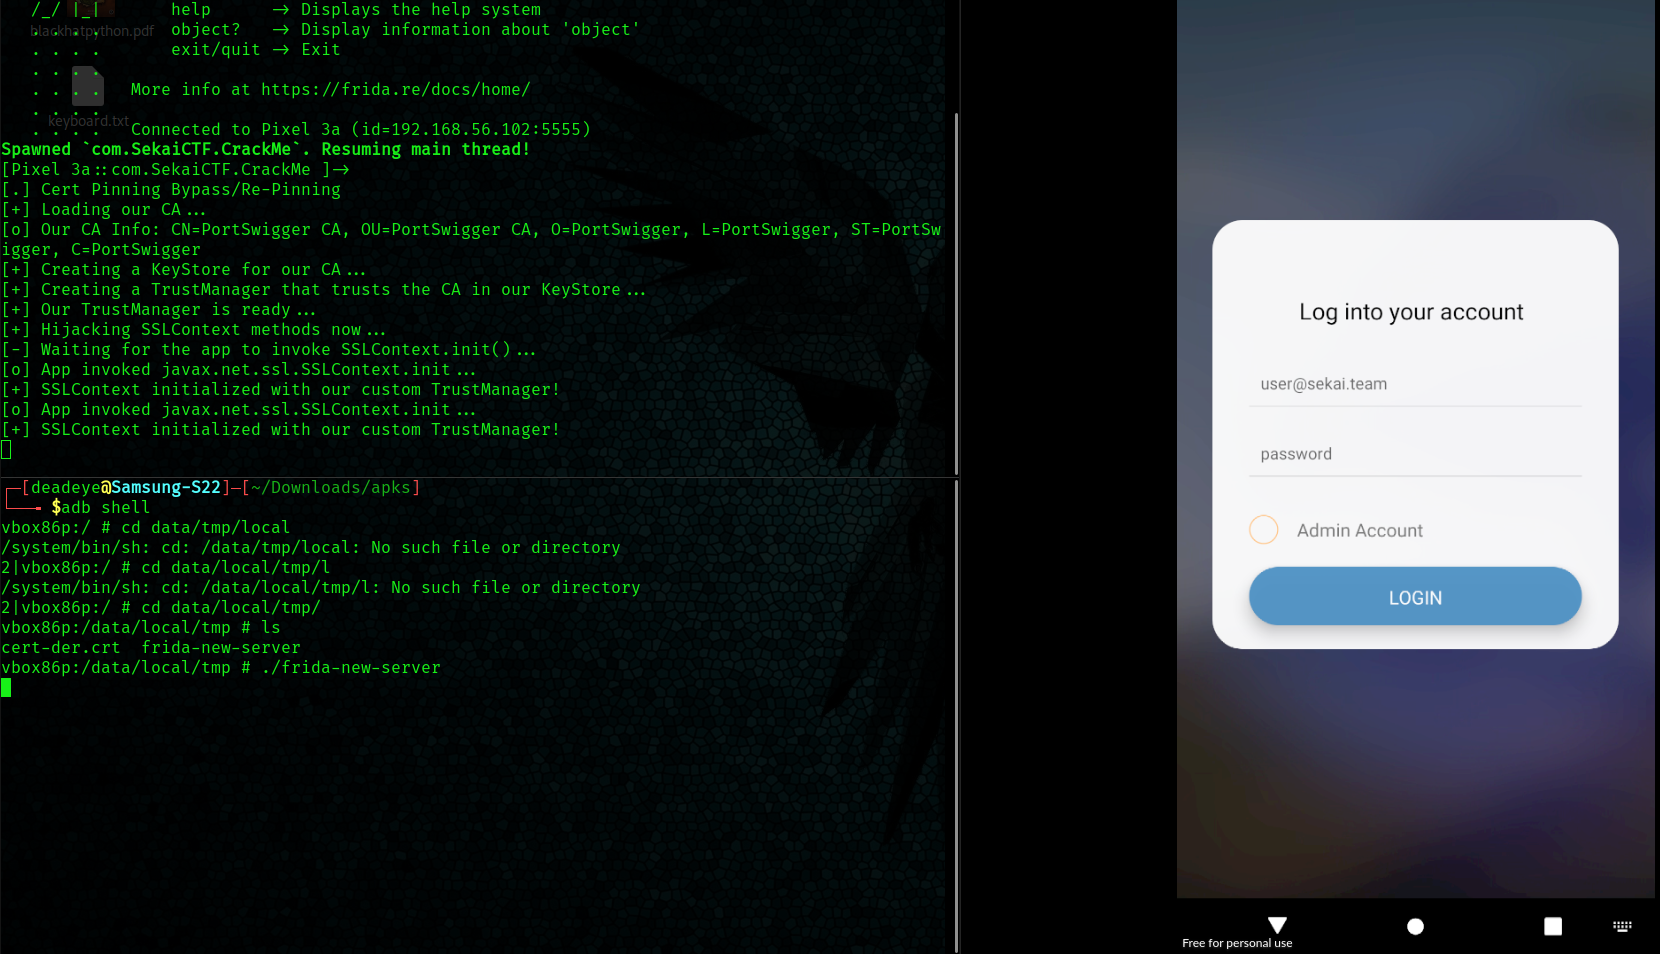Click the Samsung-S22 hostname in the prompt
1660x954 pixels.
click(x=165, y=487)
